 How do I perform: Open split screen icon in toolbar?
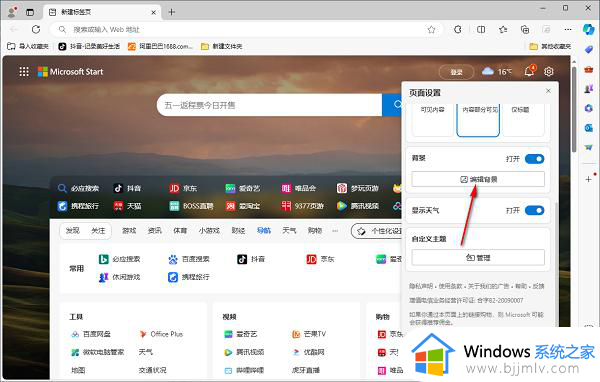[481, 29]
